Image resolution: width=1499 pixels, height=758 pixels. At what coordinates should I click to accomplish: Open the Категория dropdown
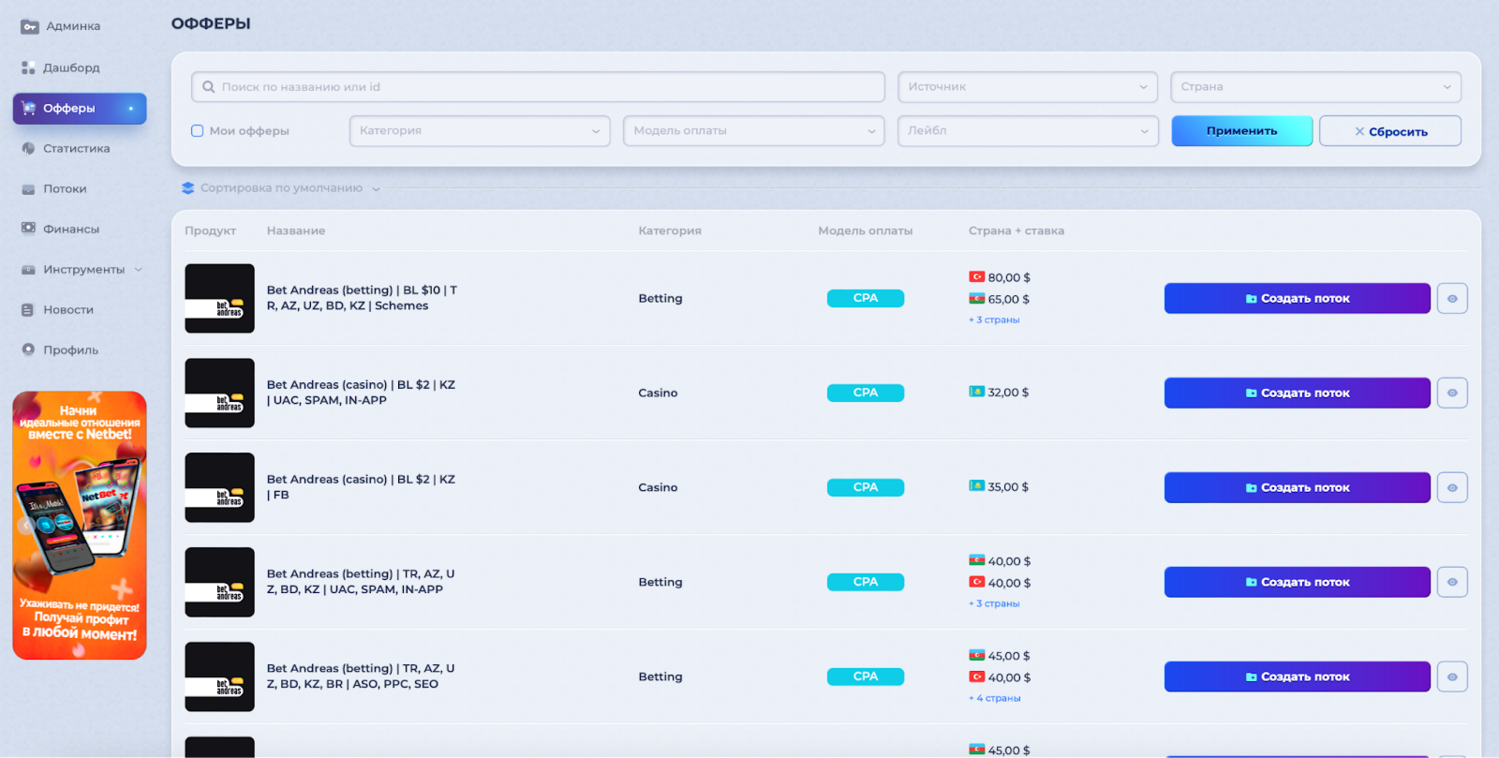tap(479, 131)
